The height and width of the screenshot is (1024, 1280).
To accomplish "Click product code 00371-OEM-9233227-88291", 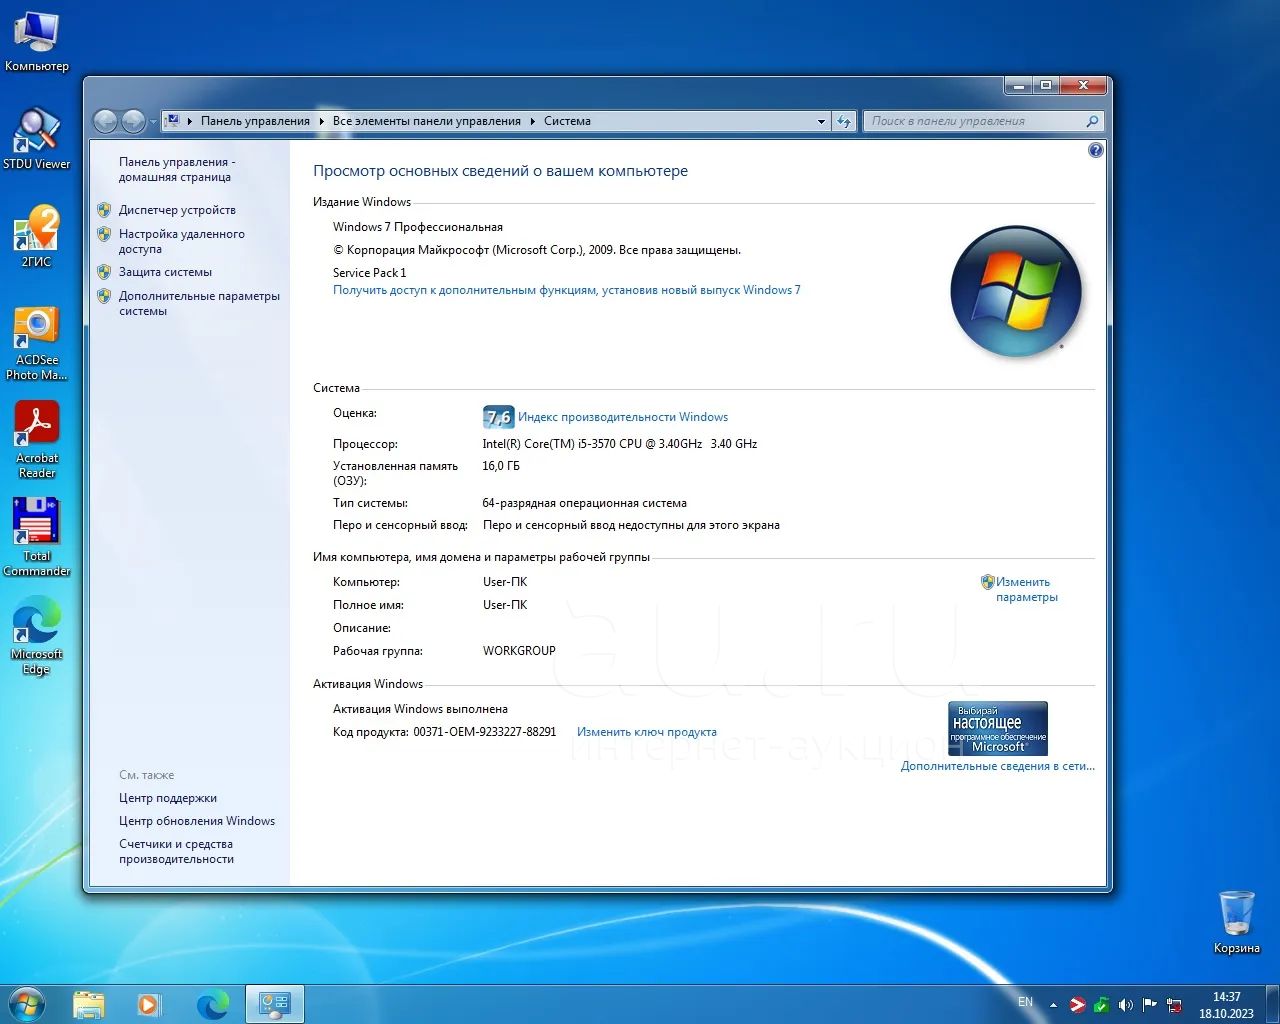I will point(485,732).
